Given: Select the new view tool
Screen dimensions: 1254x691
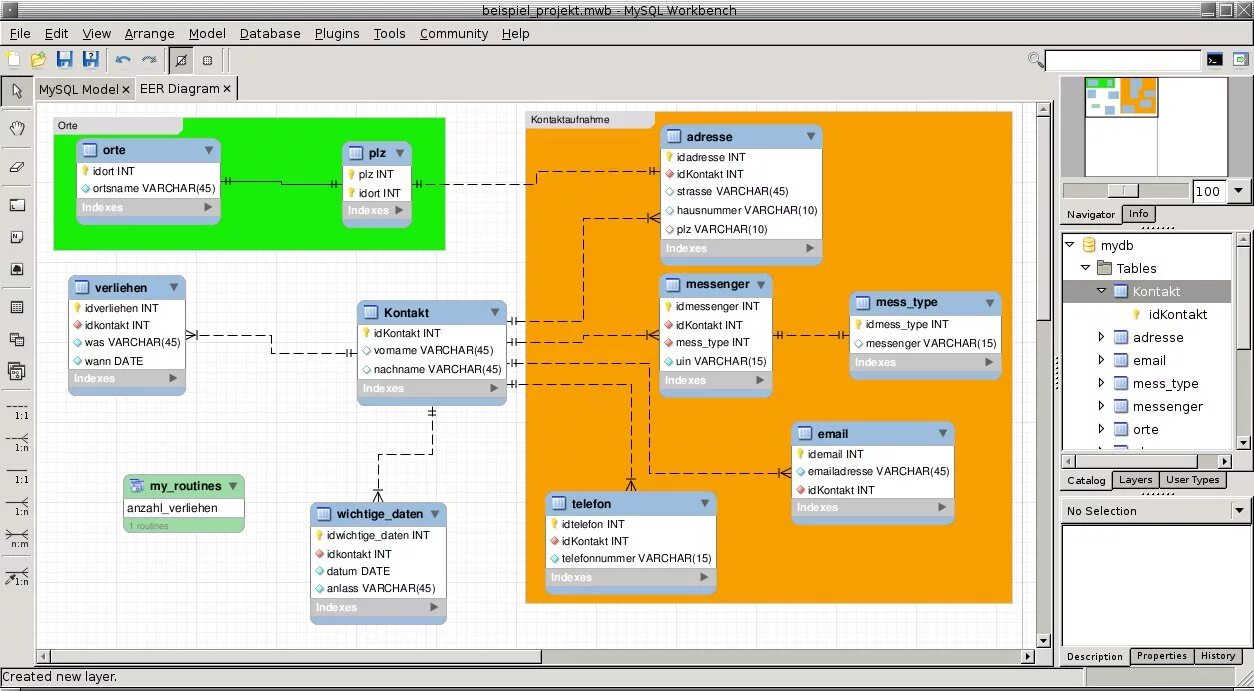Looking at the screenshot, I should (x=17, y=339).
